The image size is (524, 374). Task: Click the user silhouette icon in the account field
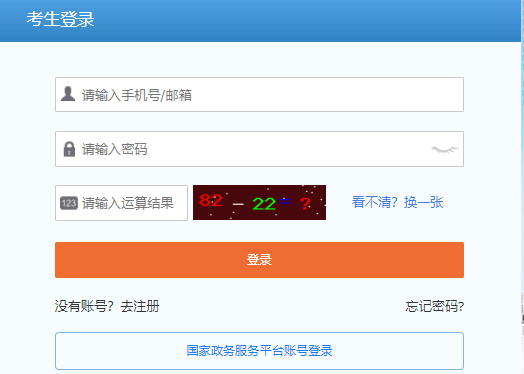68,94
